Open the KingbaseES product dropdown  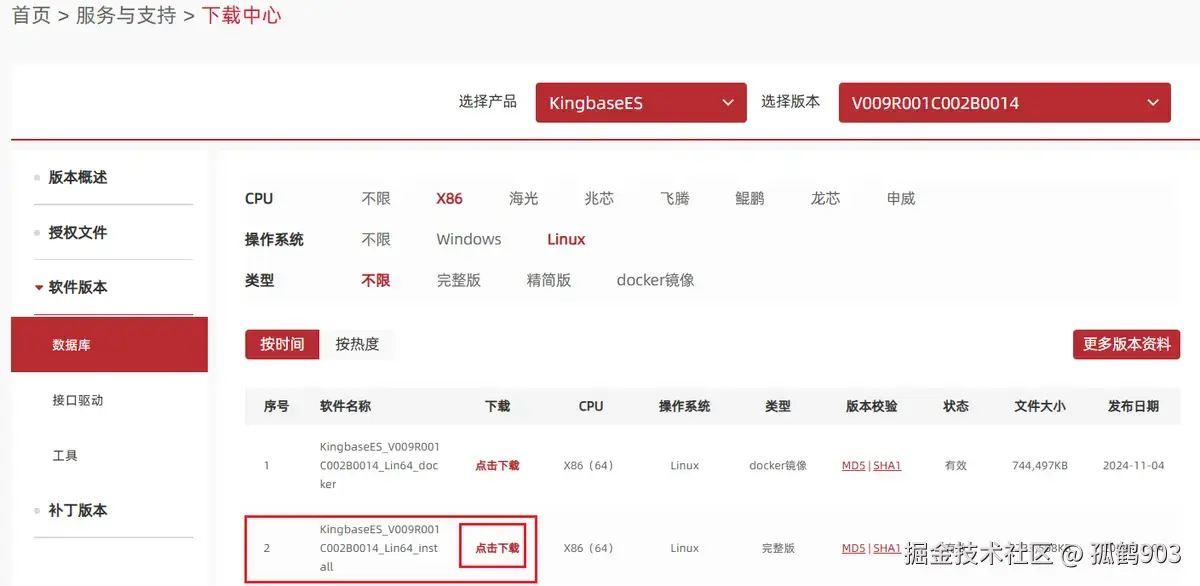(640, 102)
